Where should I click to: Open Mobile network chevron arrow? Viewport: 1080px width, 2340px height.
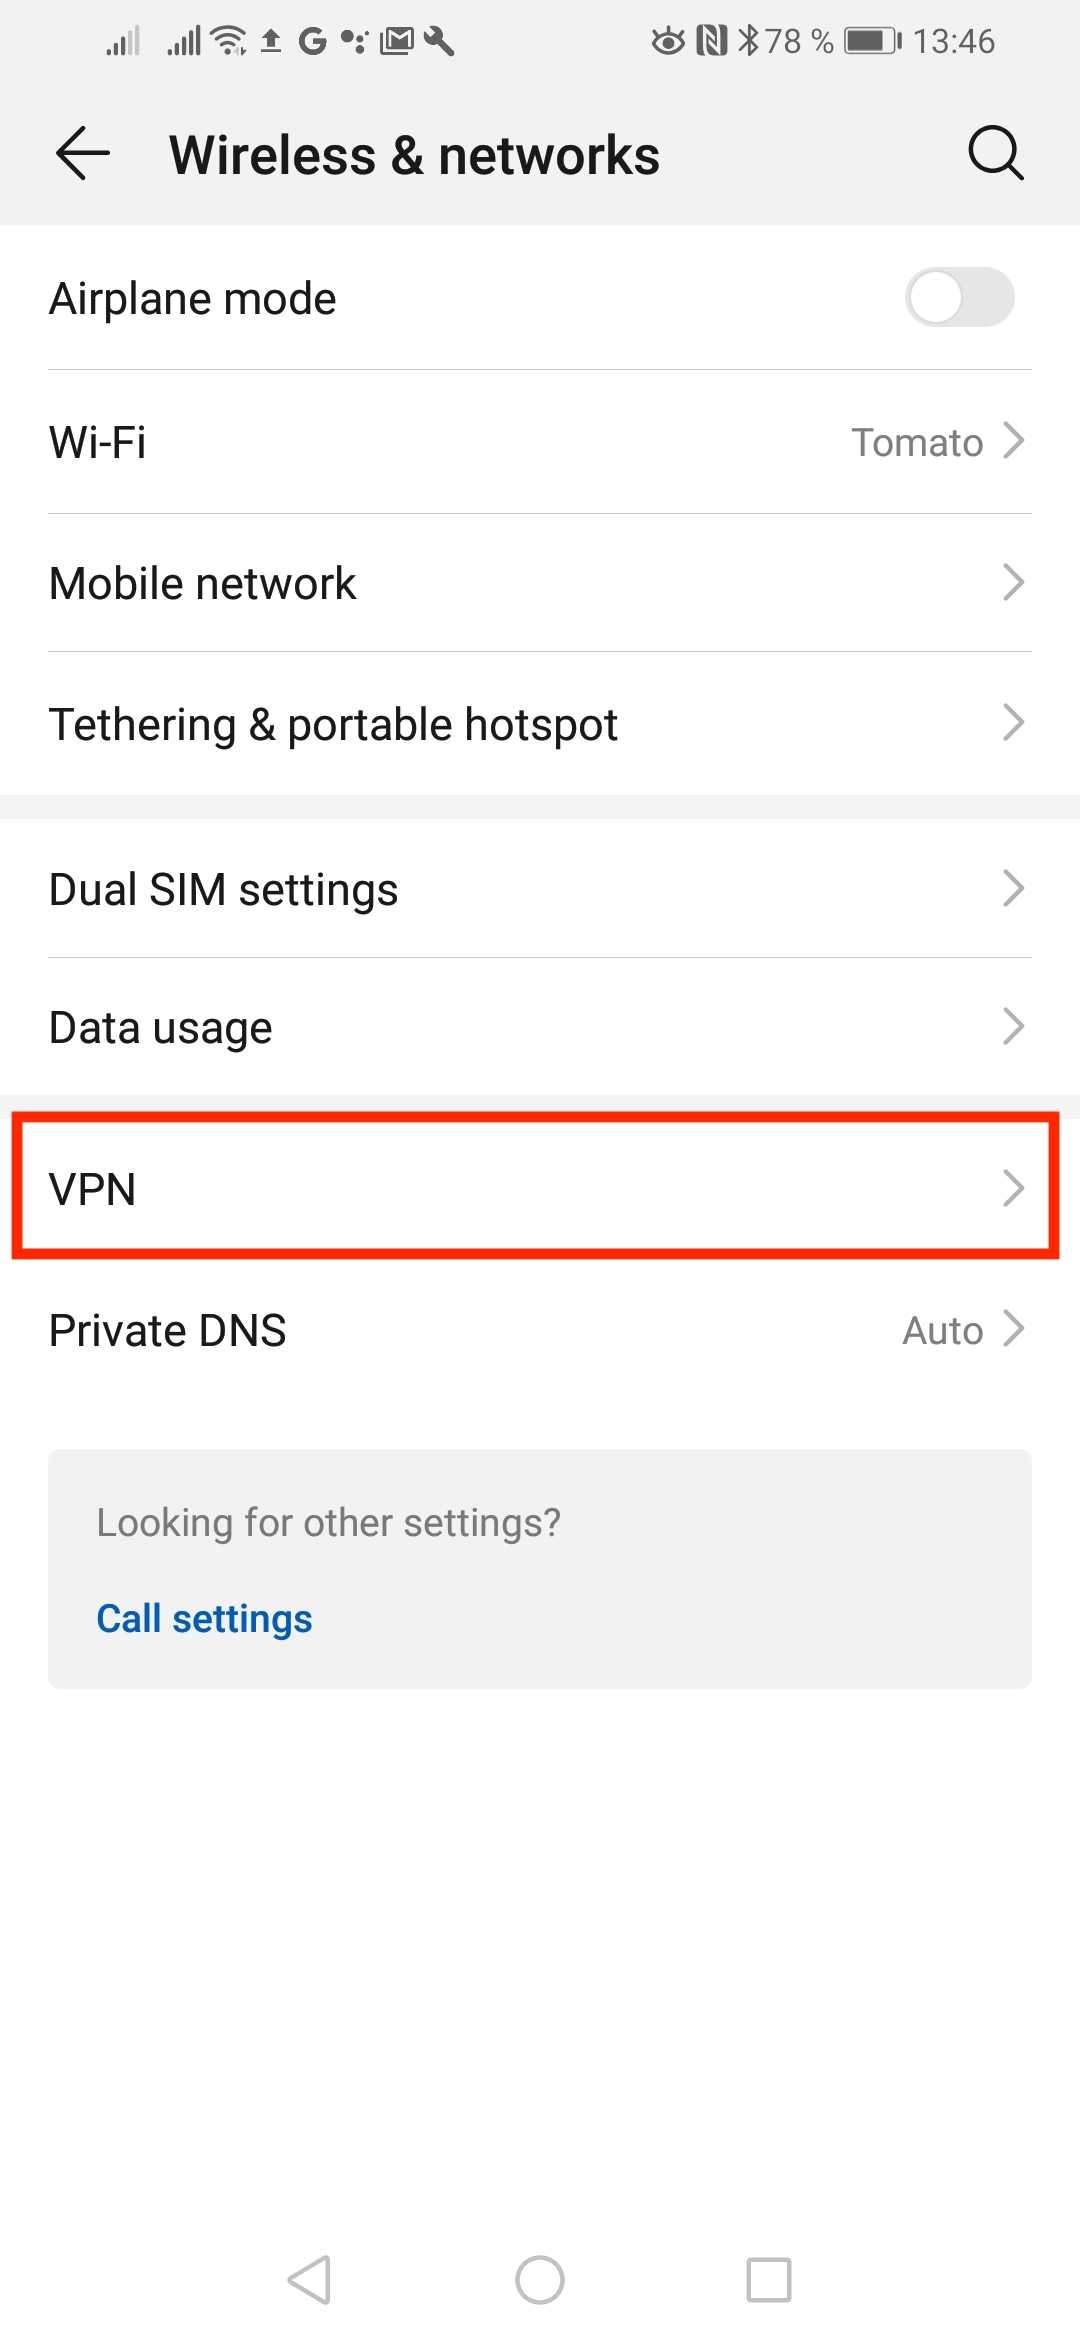pyautogui.click(x=1014, y=582)
